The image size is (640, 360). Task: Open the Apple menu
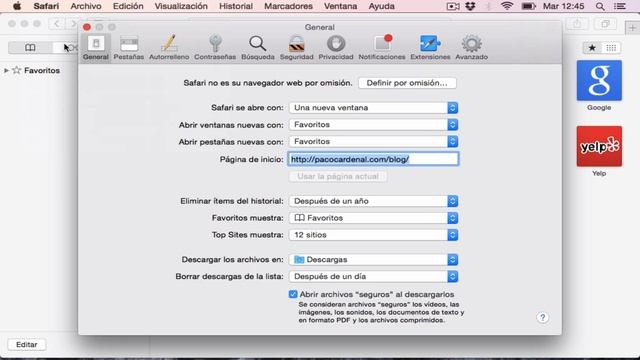[x=17, y=6]
